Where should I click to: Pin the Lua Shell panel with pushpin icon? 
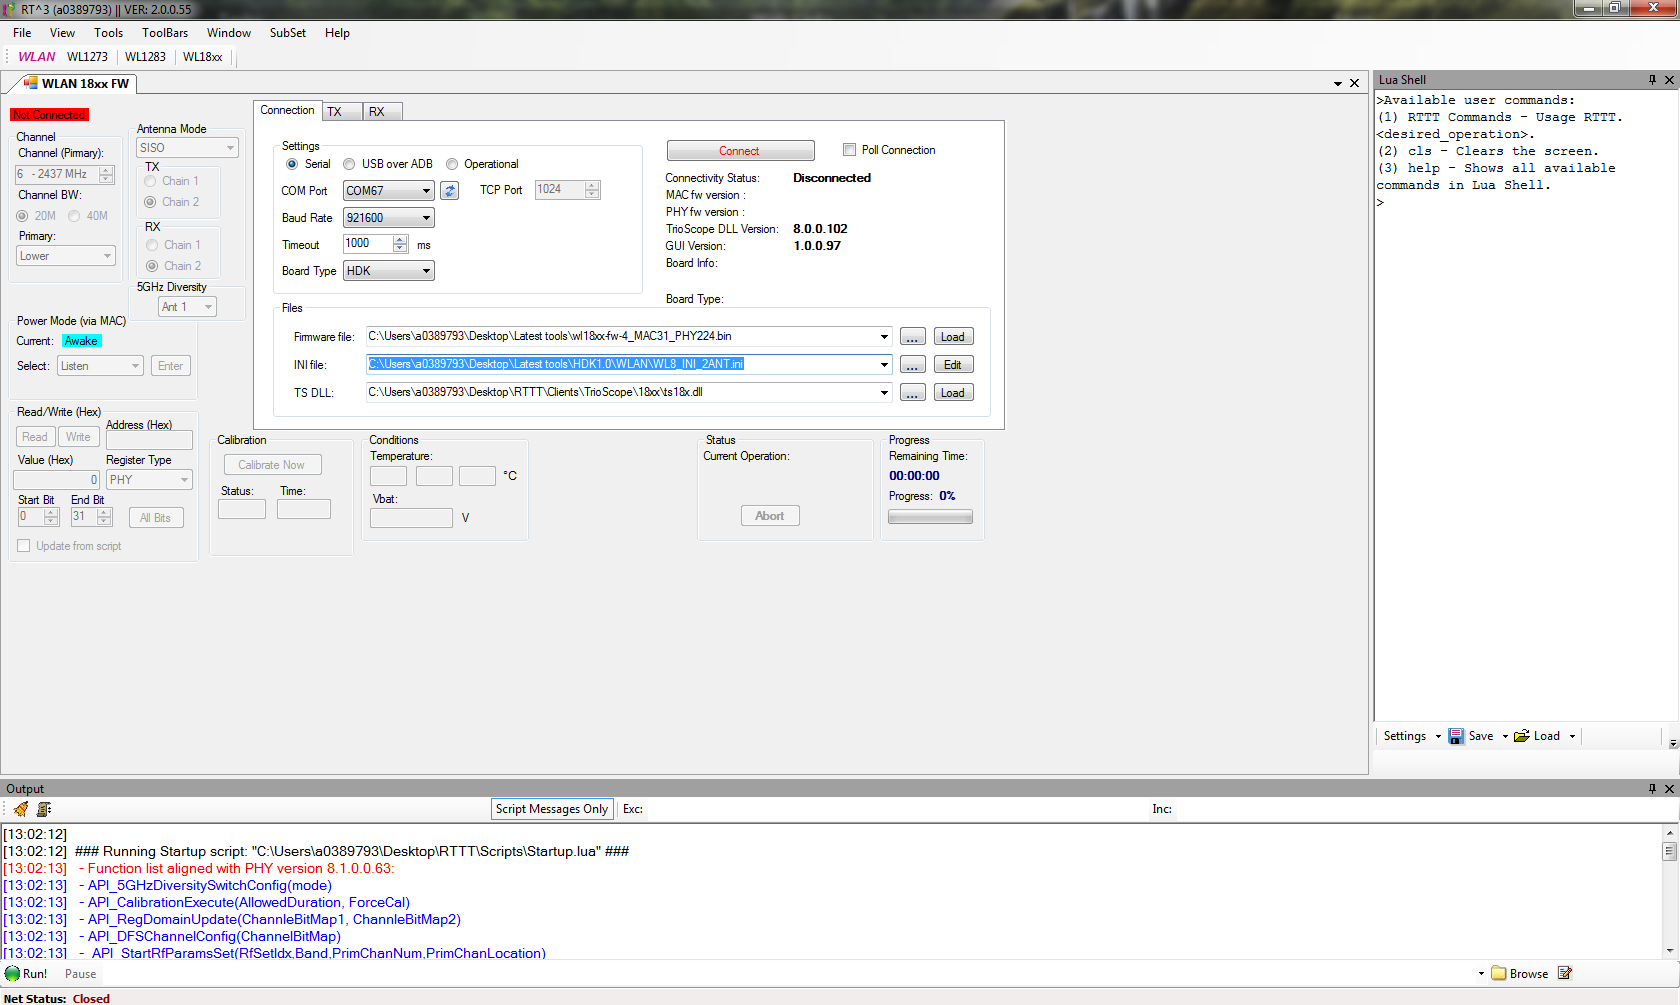[x=1653, y=79]
